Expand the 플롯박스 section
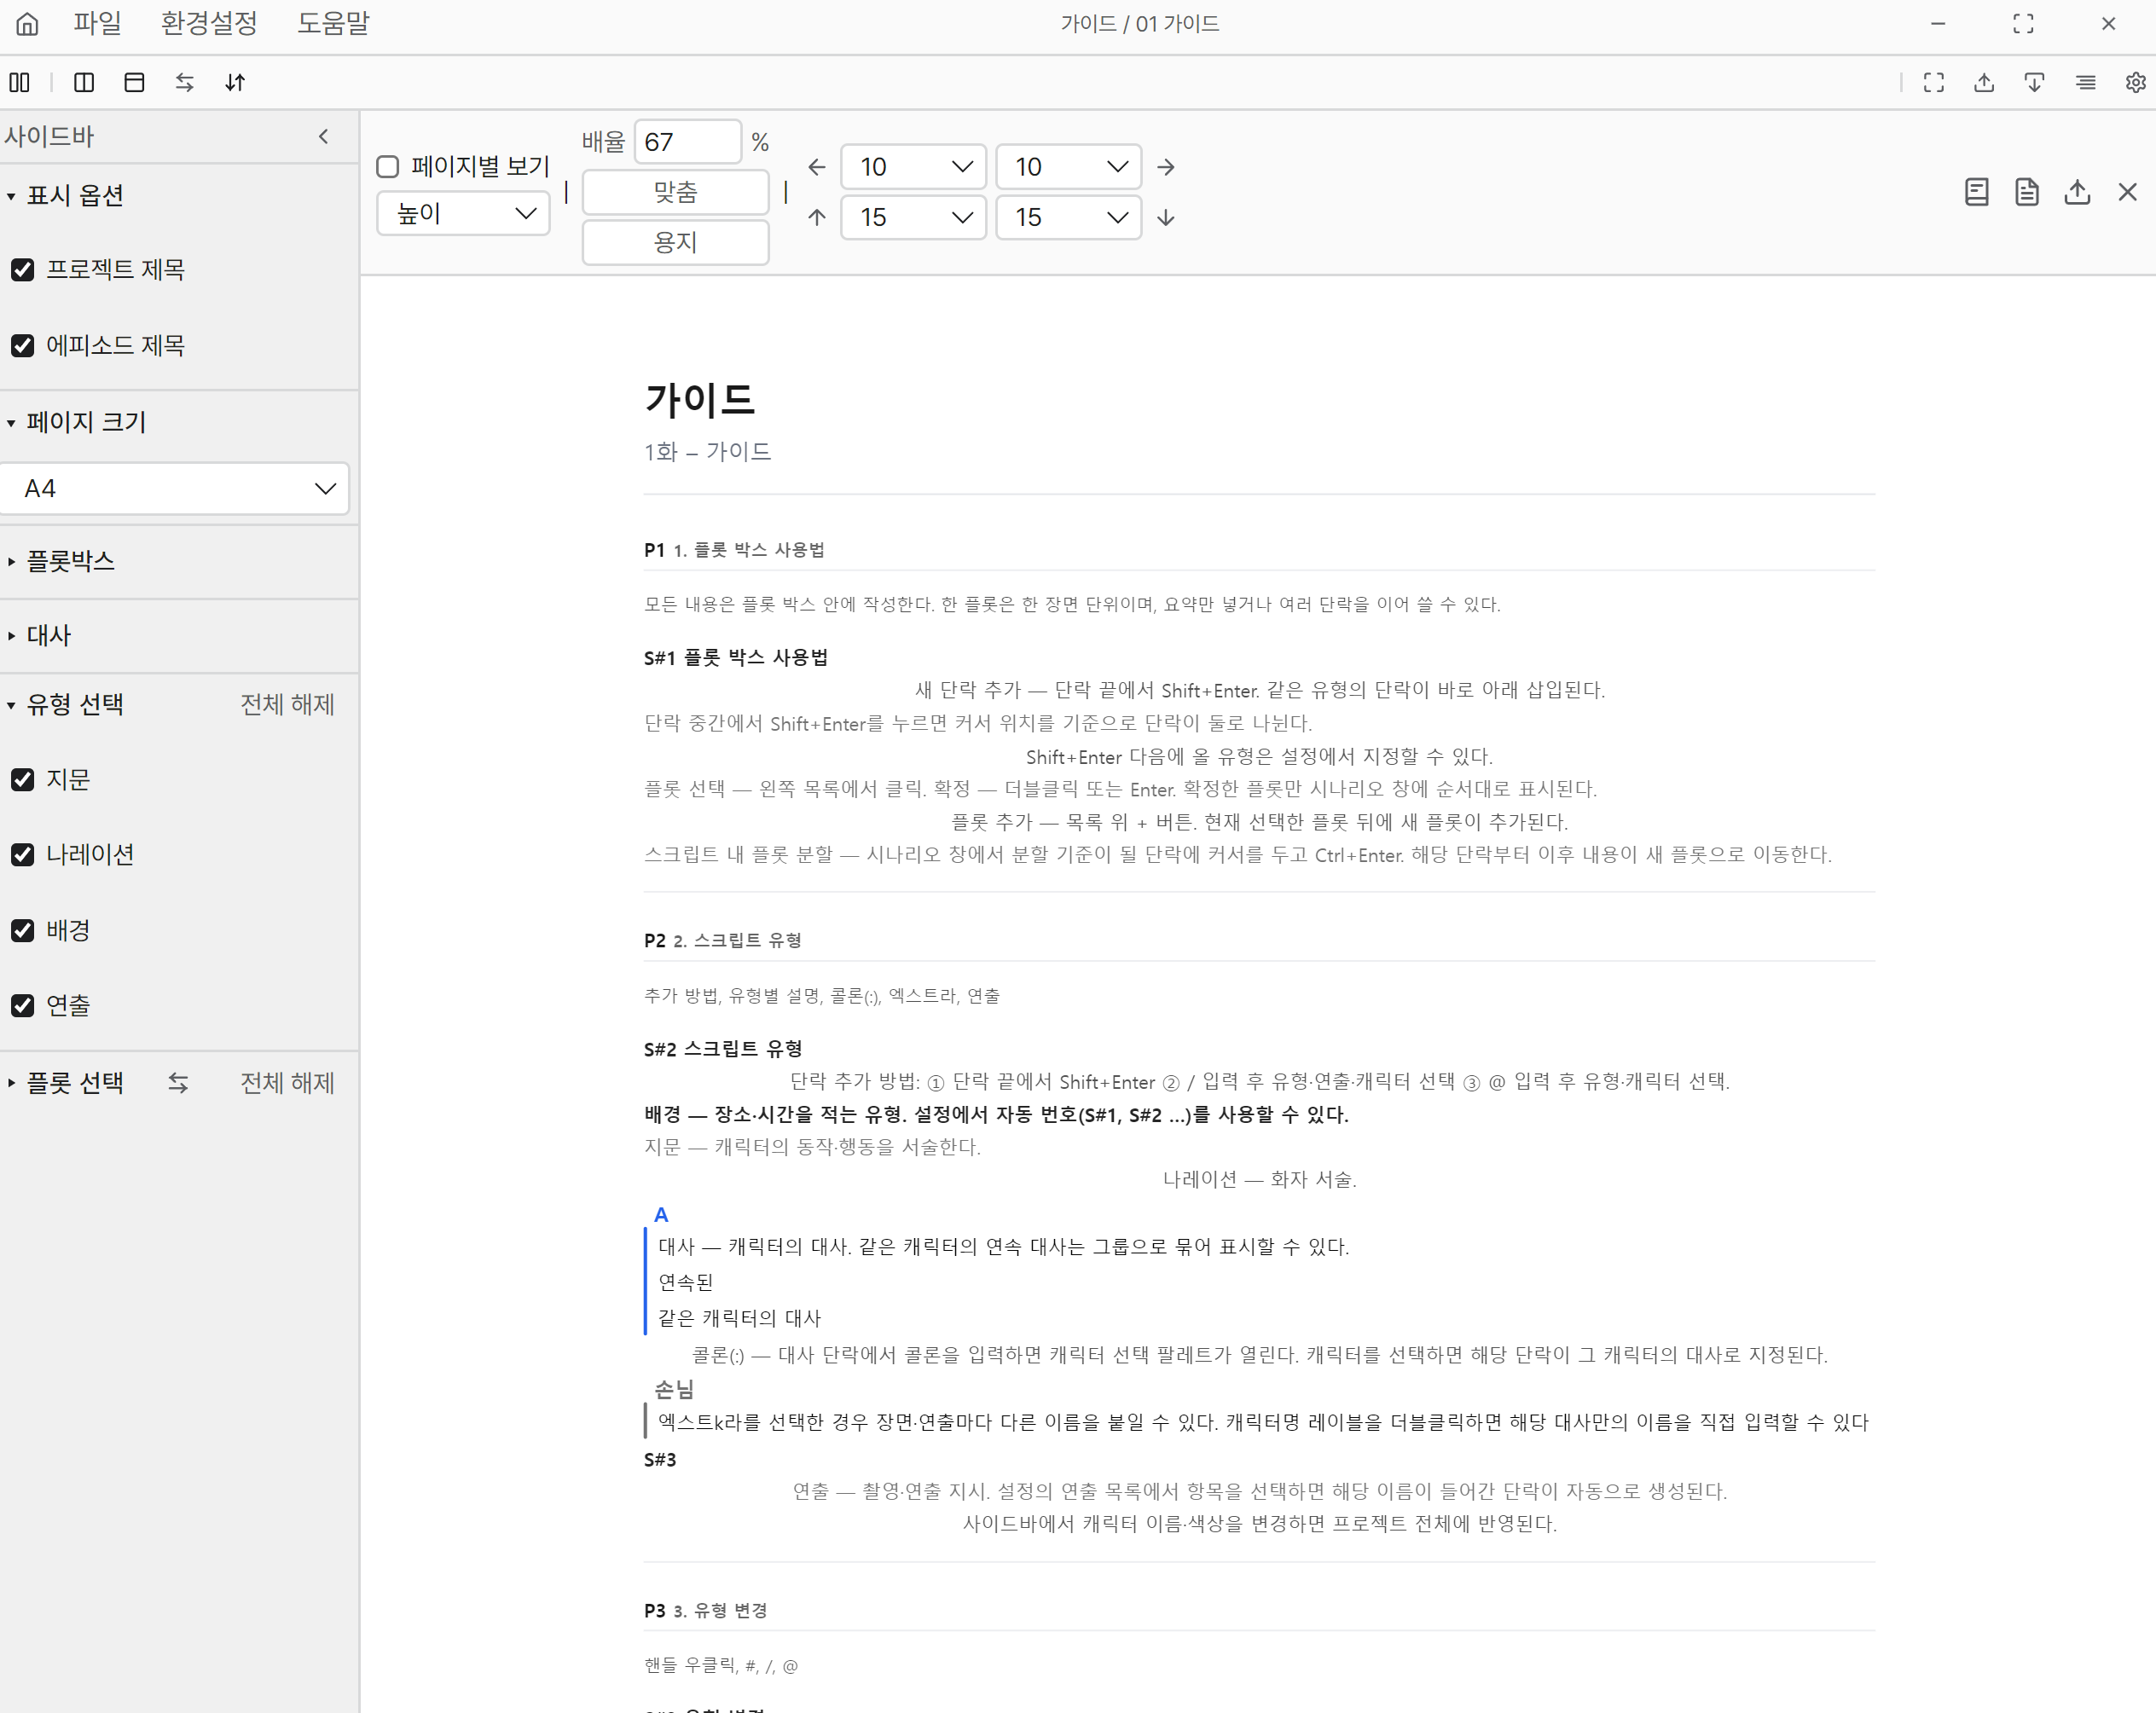Image resolution: width=2156 pixels, height=1713 pixels. [60, 561]
